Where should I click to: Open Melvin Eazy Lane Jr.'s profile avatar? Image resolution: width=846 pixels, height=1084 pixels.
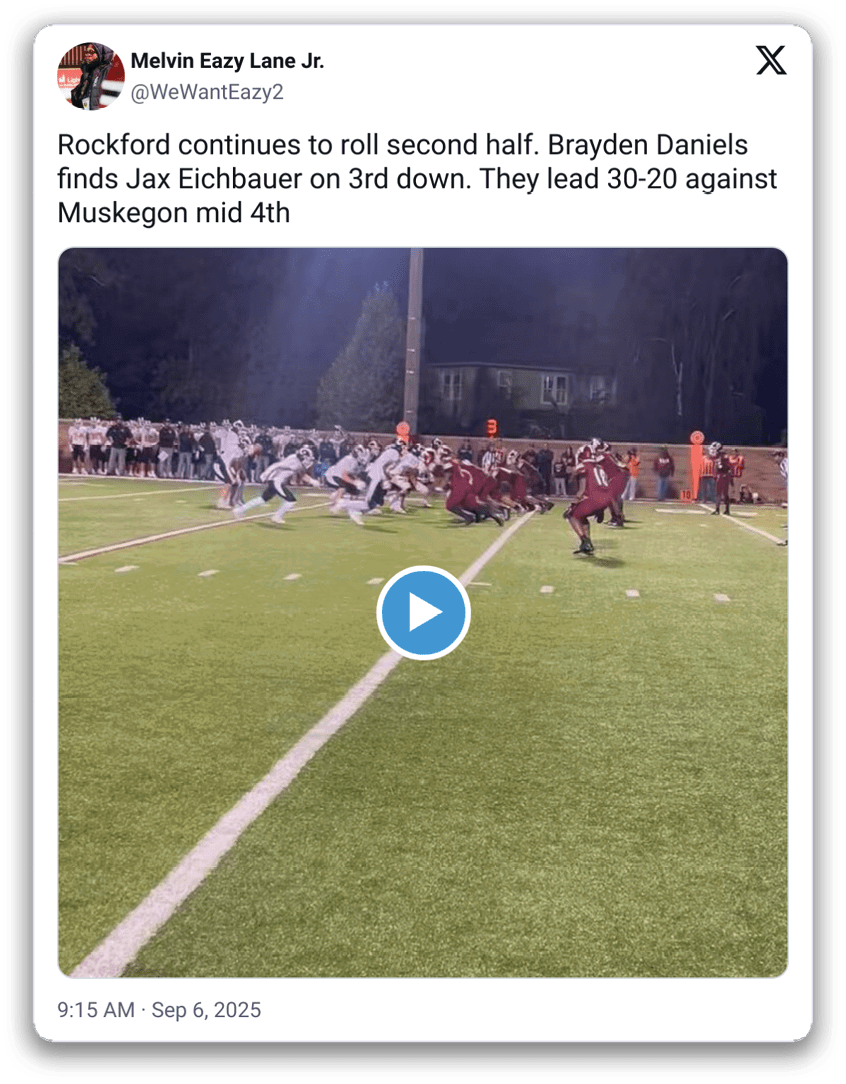coord(91,76)
